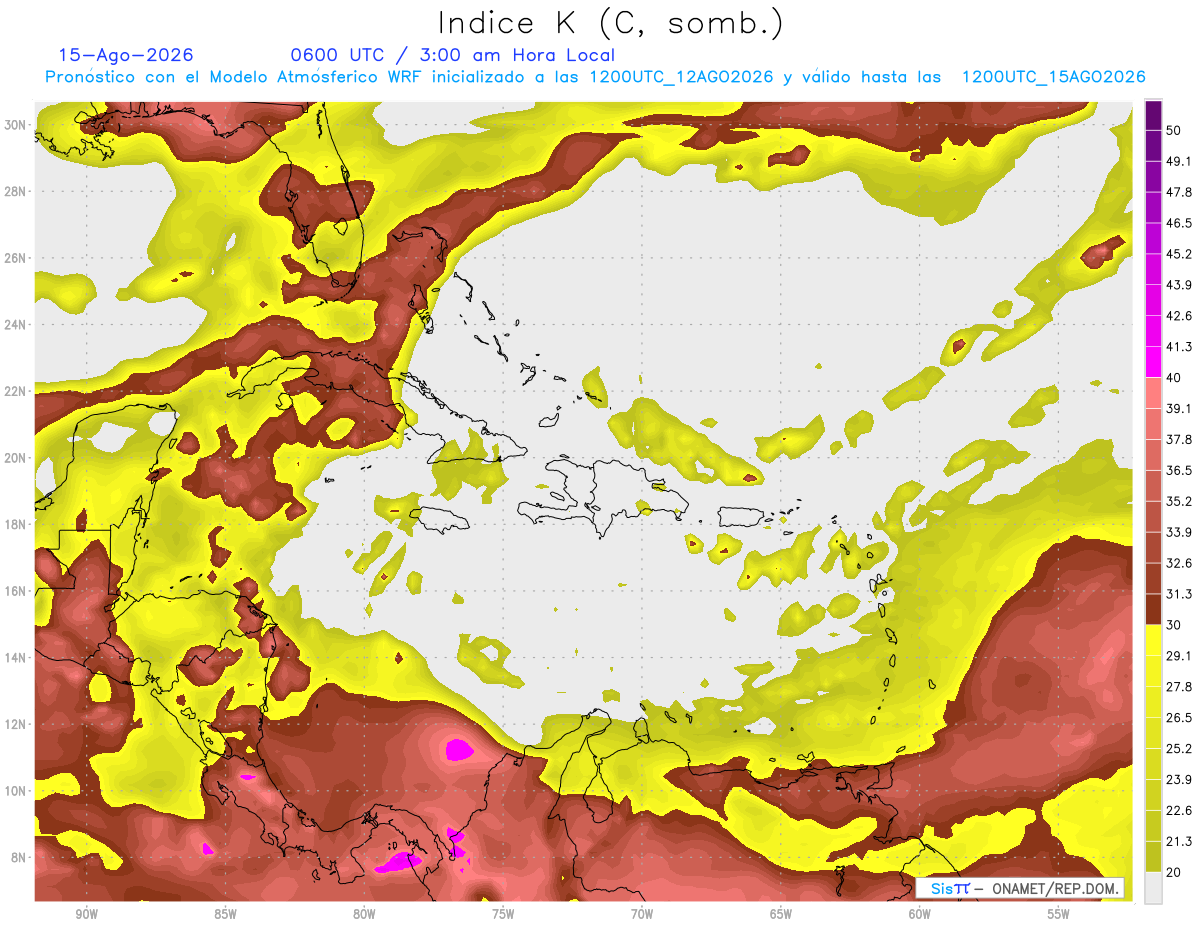Click the 24N latitude label
Viewport: 1200px width, 927px height.
pos(16,325)
